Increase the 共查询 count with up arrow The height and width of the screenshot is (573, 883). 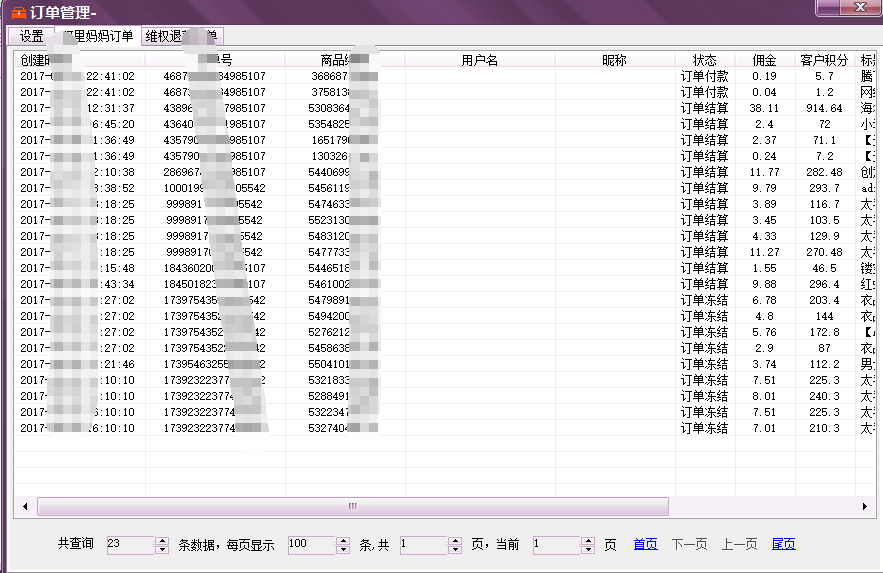click(162, 541)
